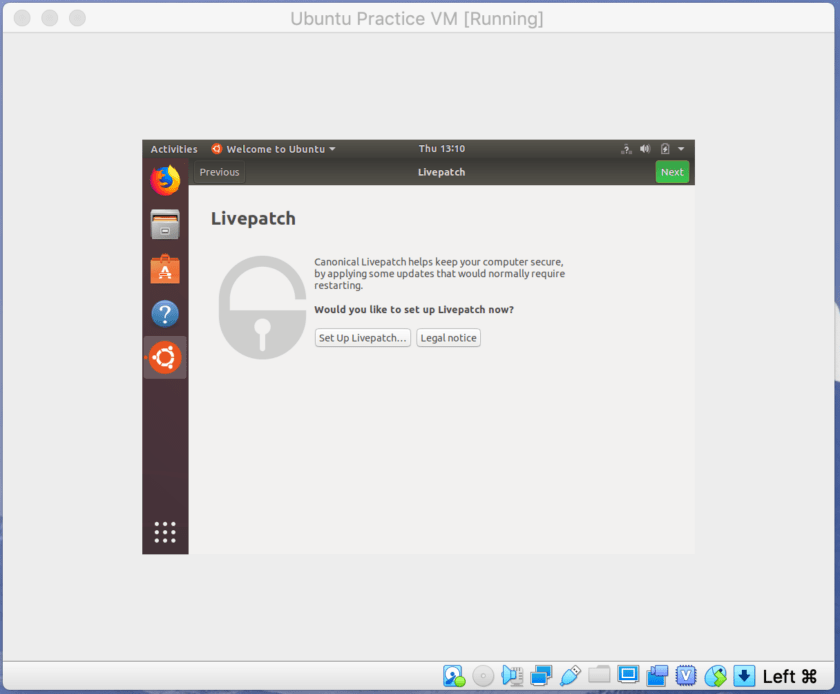
Task: Select the Welcome to Ubuntu dock icon
Action: pyautogui.click(x=165, y=357)
